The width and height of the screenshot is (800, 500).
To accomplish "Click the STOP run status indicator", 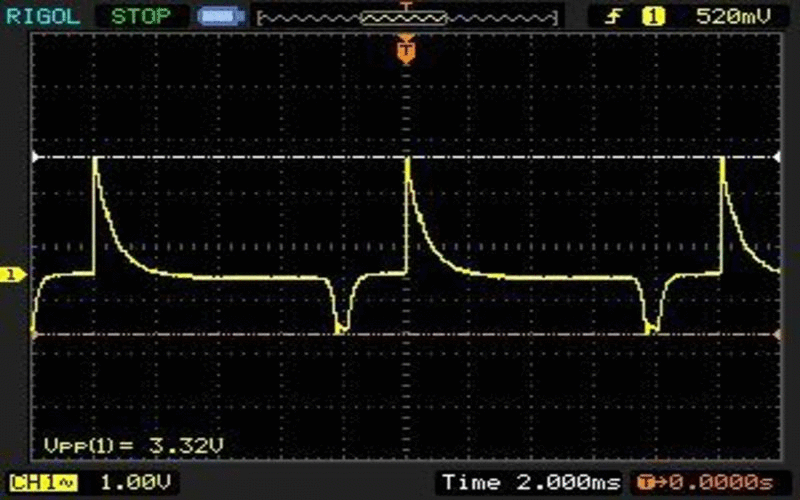I will point(141,16).
